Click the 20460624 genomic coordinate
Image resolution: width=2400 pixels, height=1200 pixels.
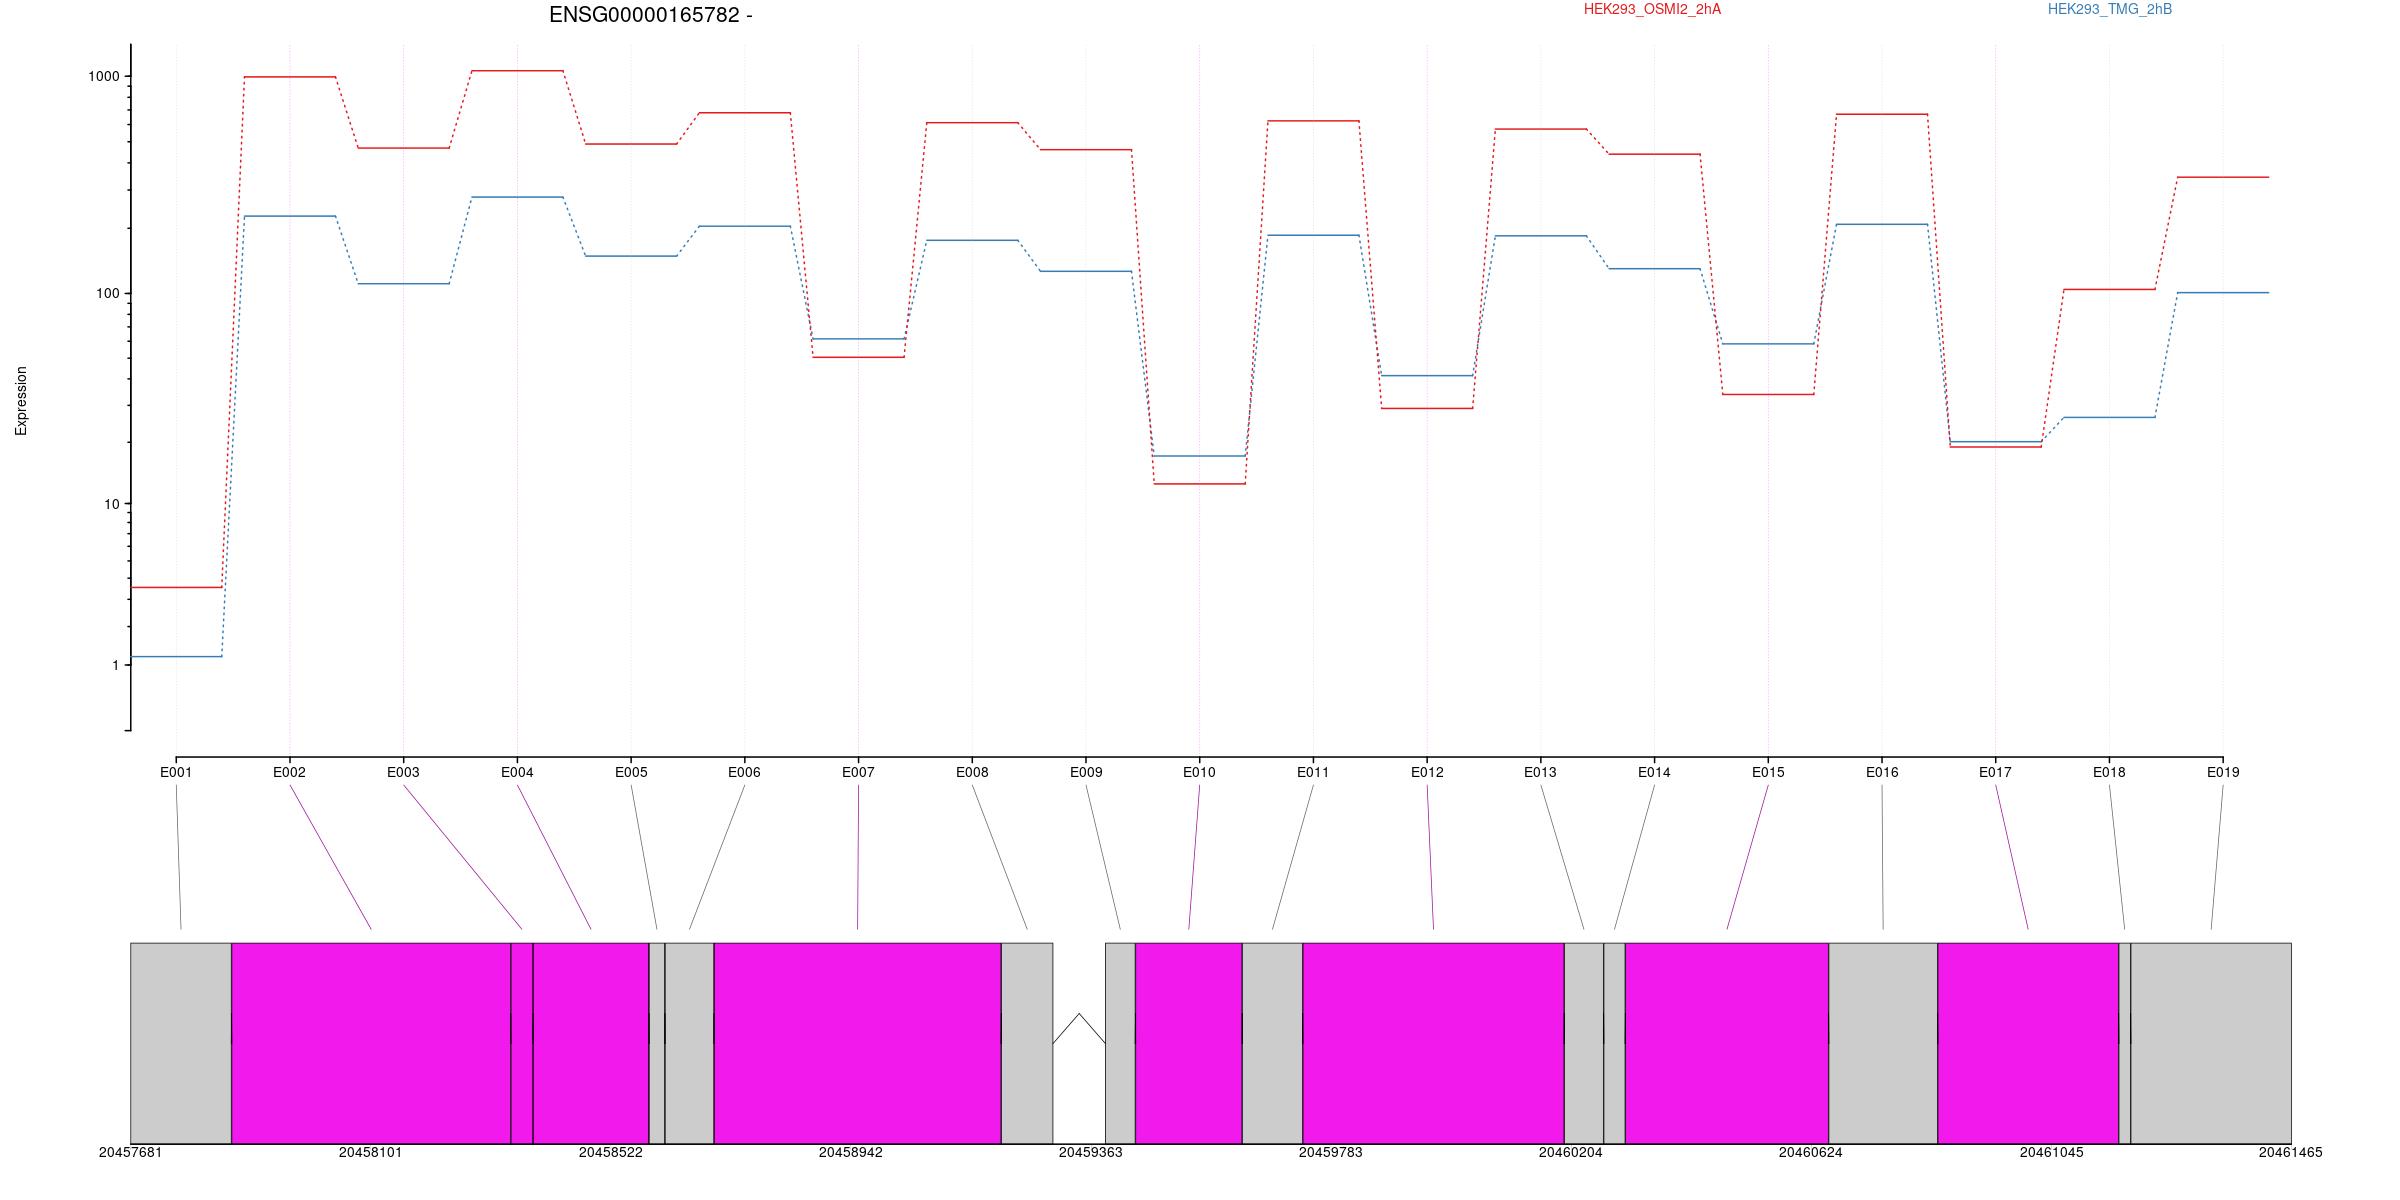(1811, 1153)
